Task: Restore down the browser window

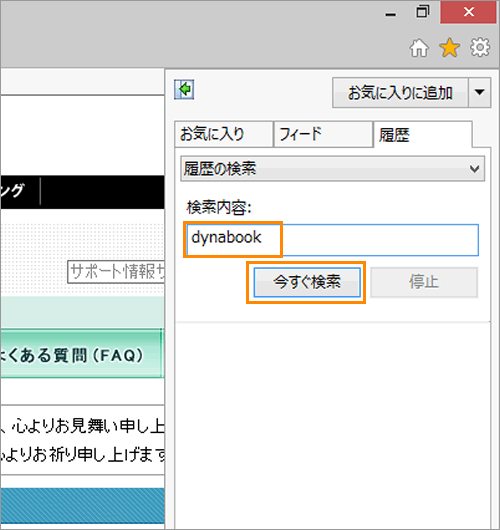Action: pyautogui.click(x=423, y=12)
